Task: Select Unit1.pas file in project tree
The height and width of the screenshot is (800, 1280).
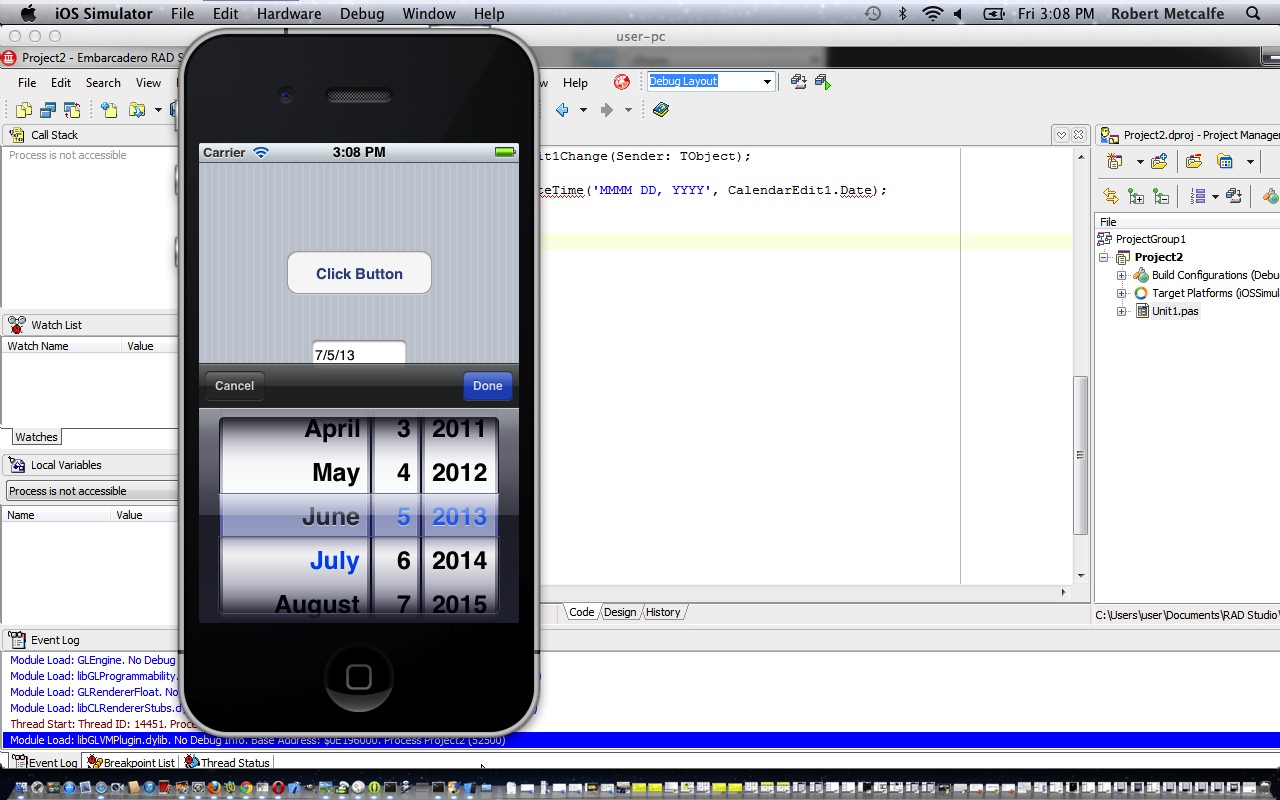Action: pos(1175,311)
